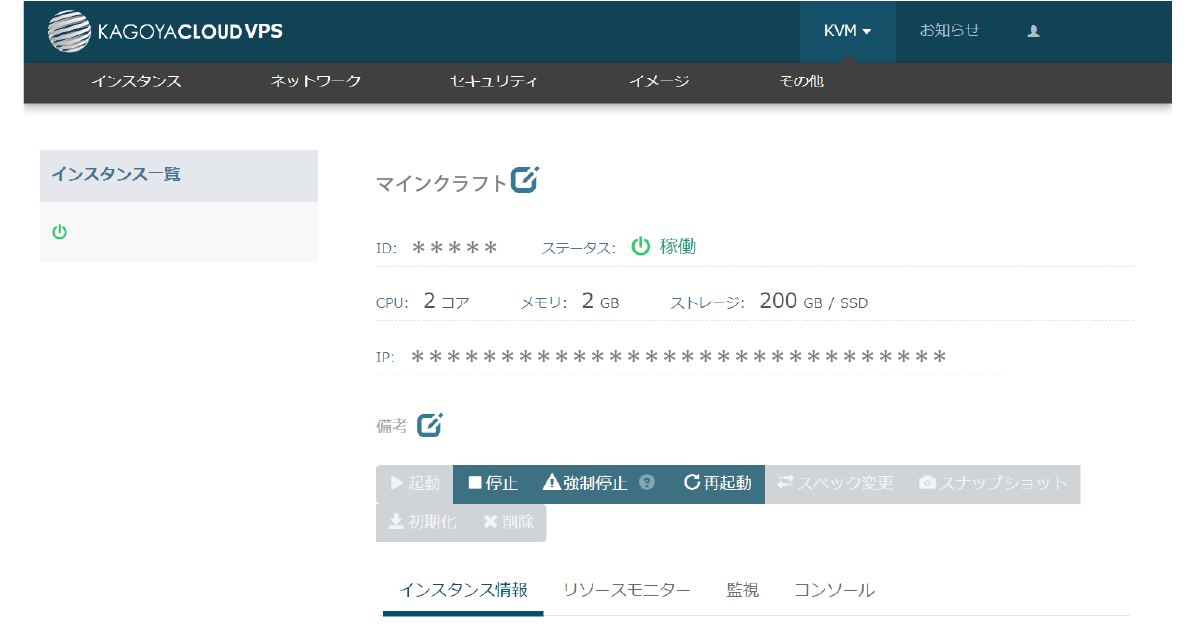Click the edit icon next to マインクラフト
The width and height of the screenshot is (1200, 630).
(x=525, y=180)
